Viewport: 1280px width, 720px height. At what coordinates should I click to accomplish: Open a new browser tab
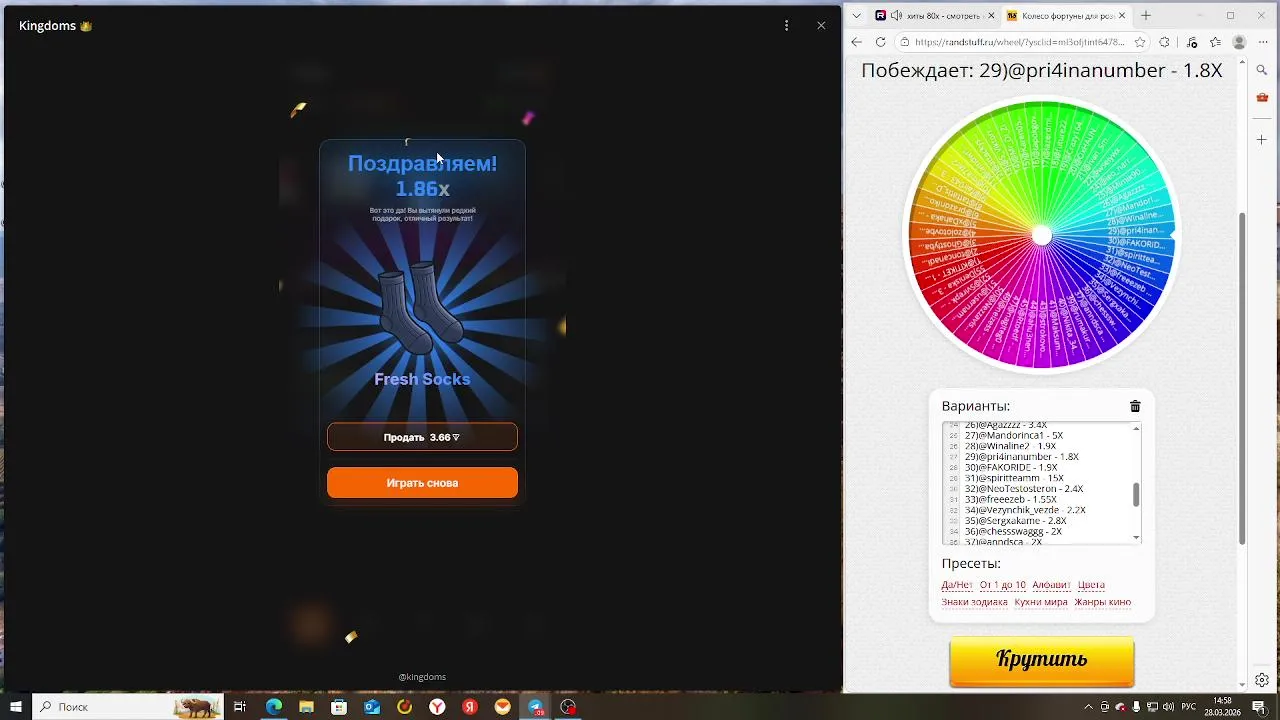click(x=1146, y=15)
